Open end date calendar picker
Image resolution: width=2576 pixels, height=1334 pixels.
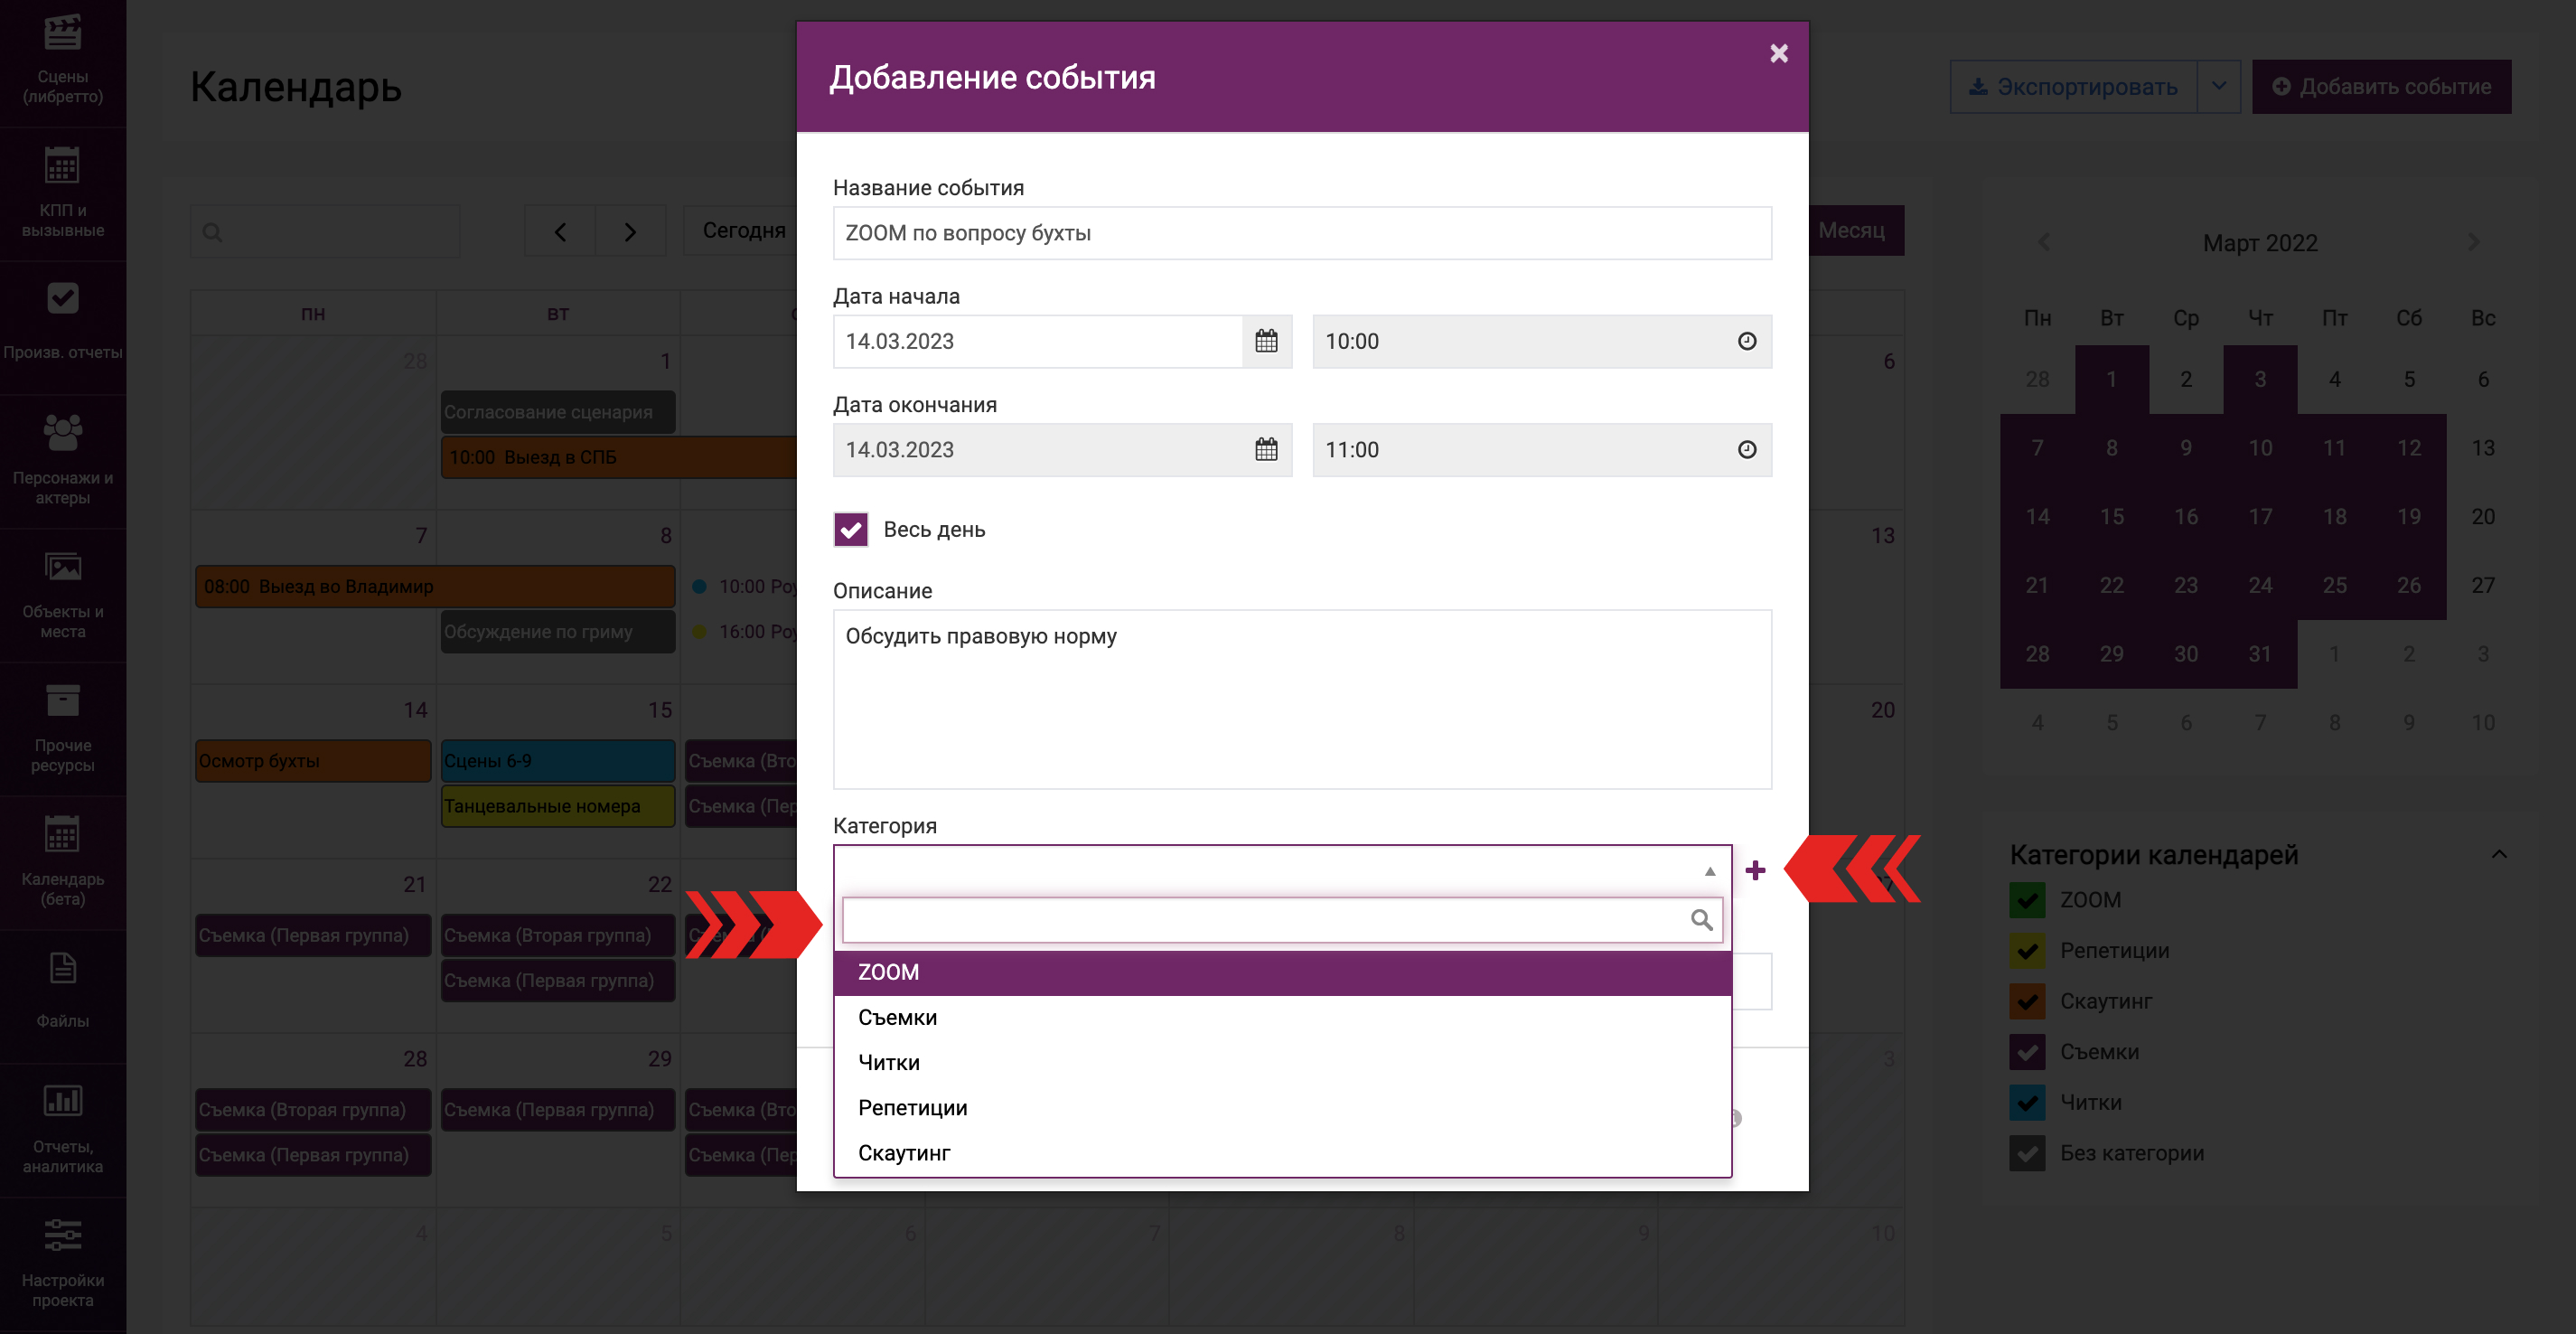1266,450
